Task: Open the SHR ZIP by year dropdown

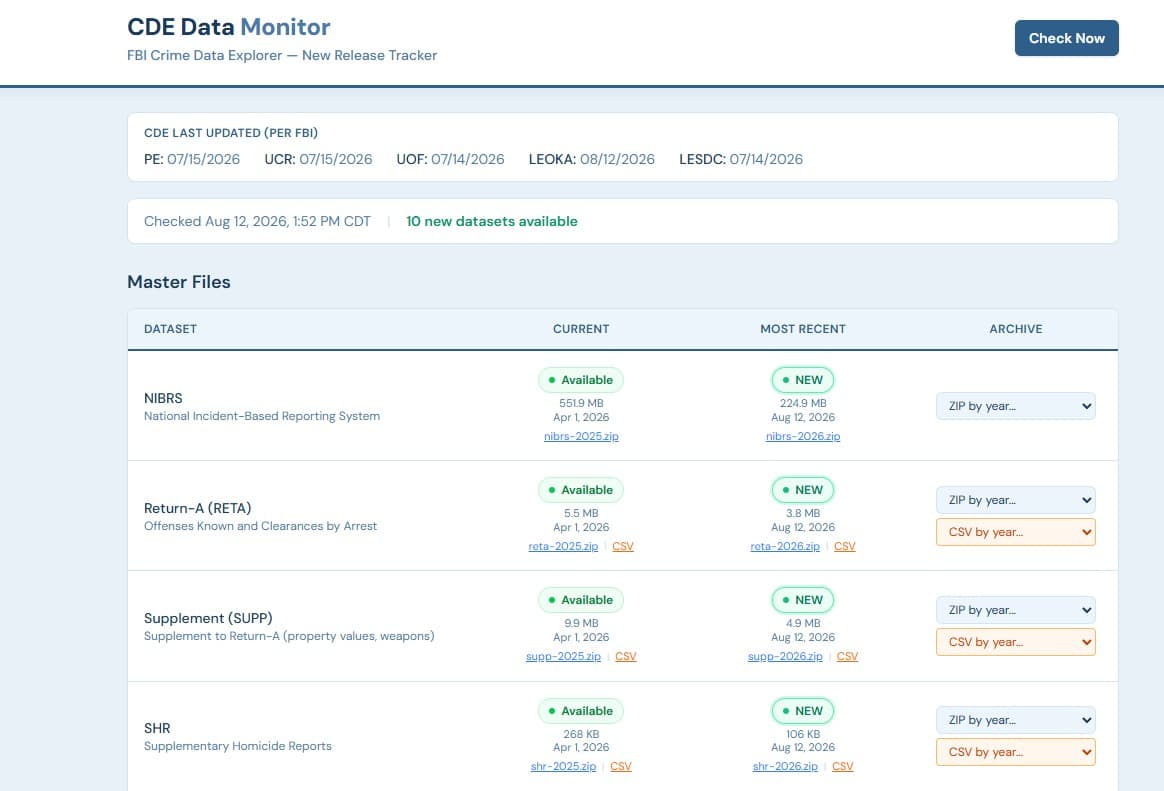Action: 1016,720
